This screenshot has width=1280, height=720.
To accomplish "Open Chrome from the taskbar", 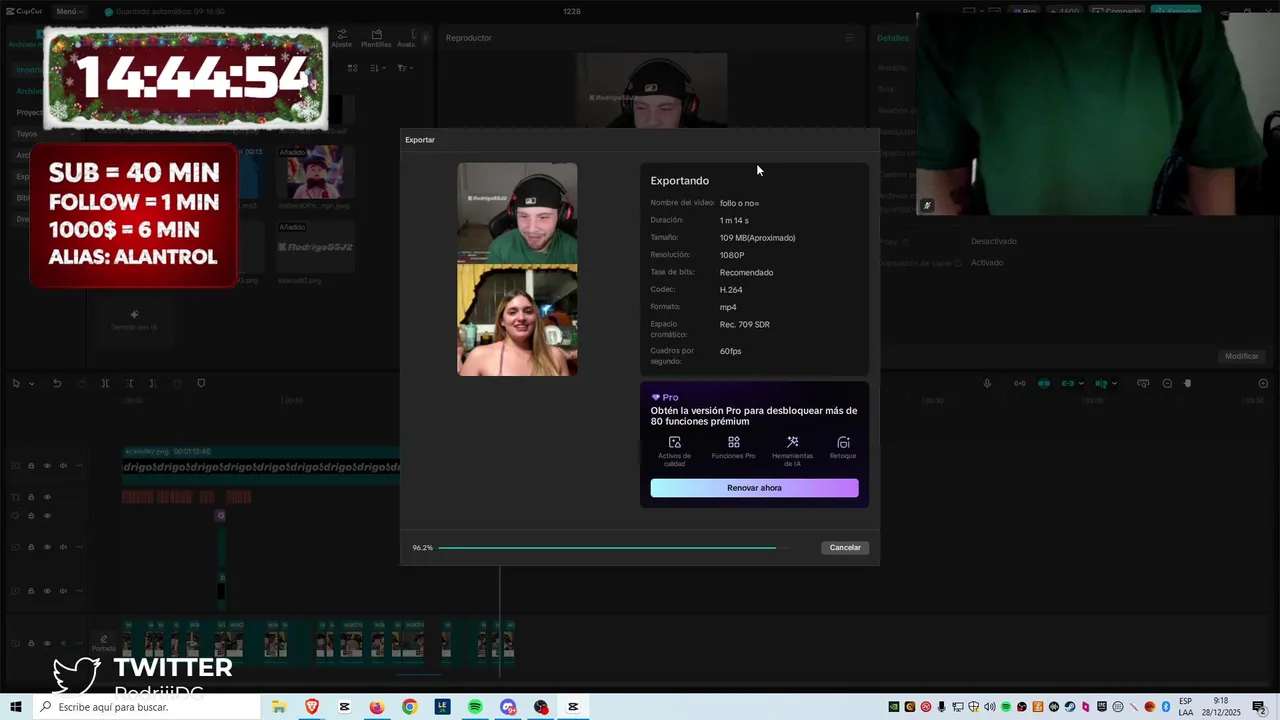I will tap(409, 707).
